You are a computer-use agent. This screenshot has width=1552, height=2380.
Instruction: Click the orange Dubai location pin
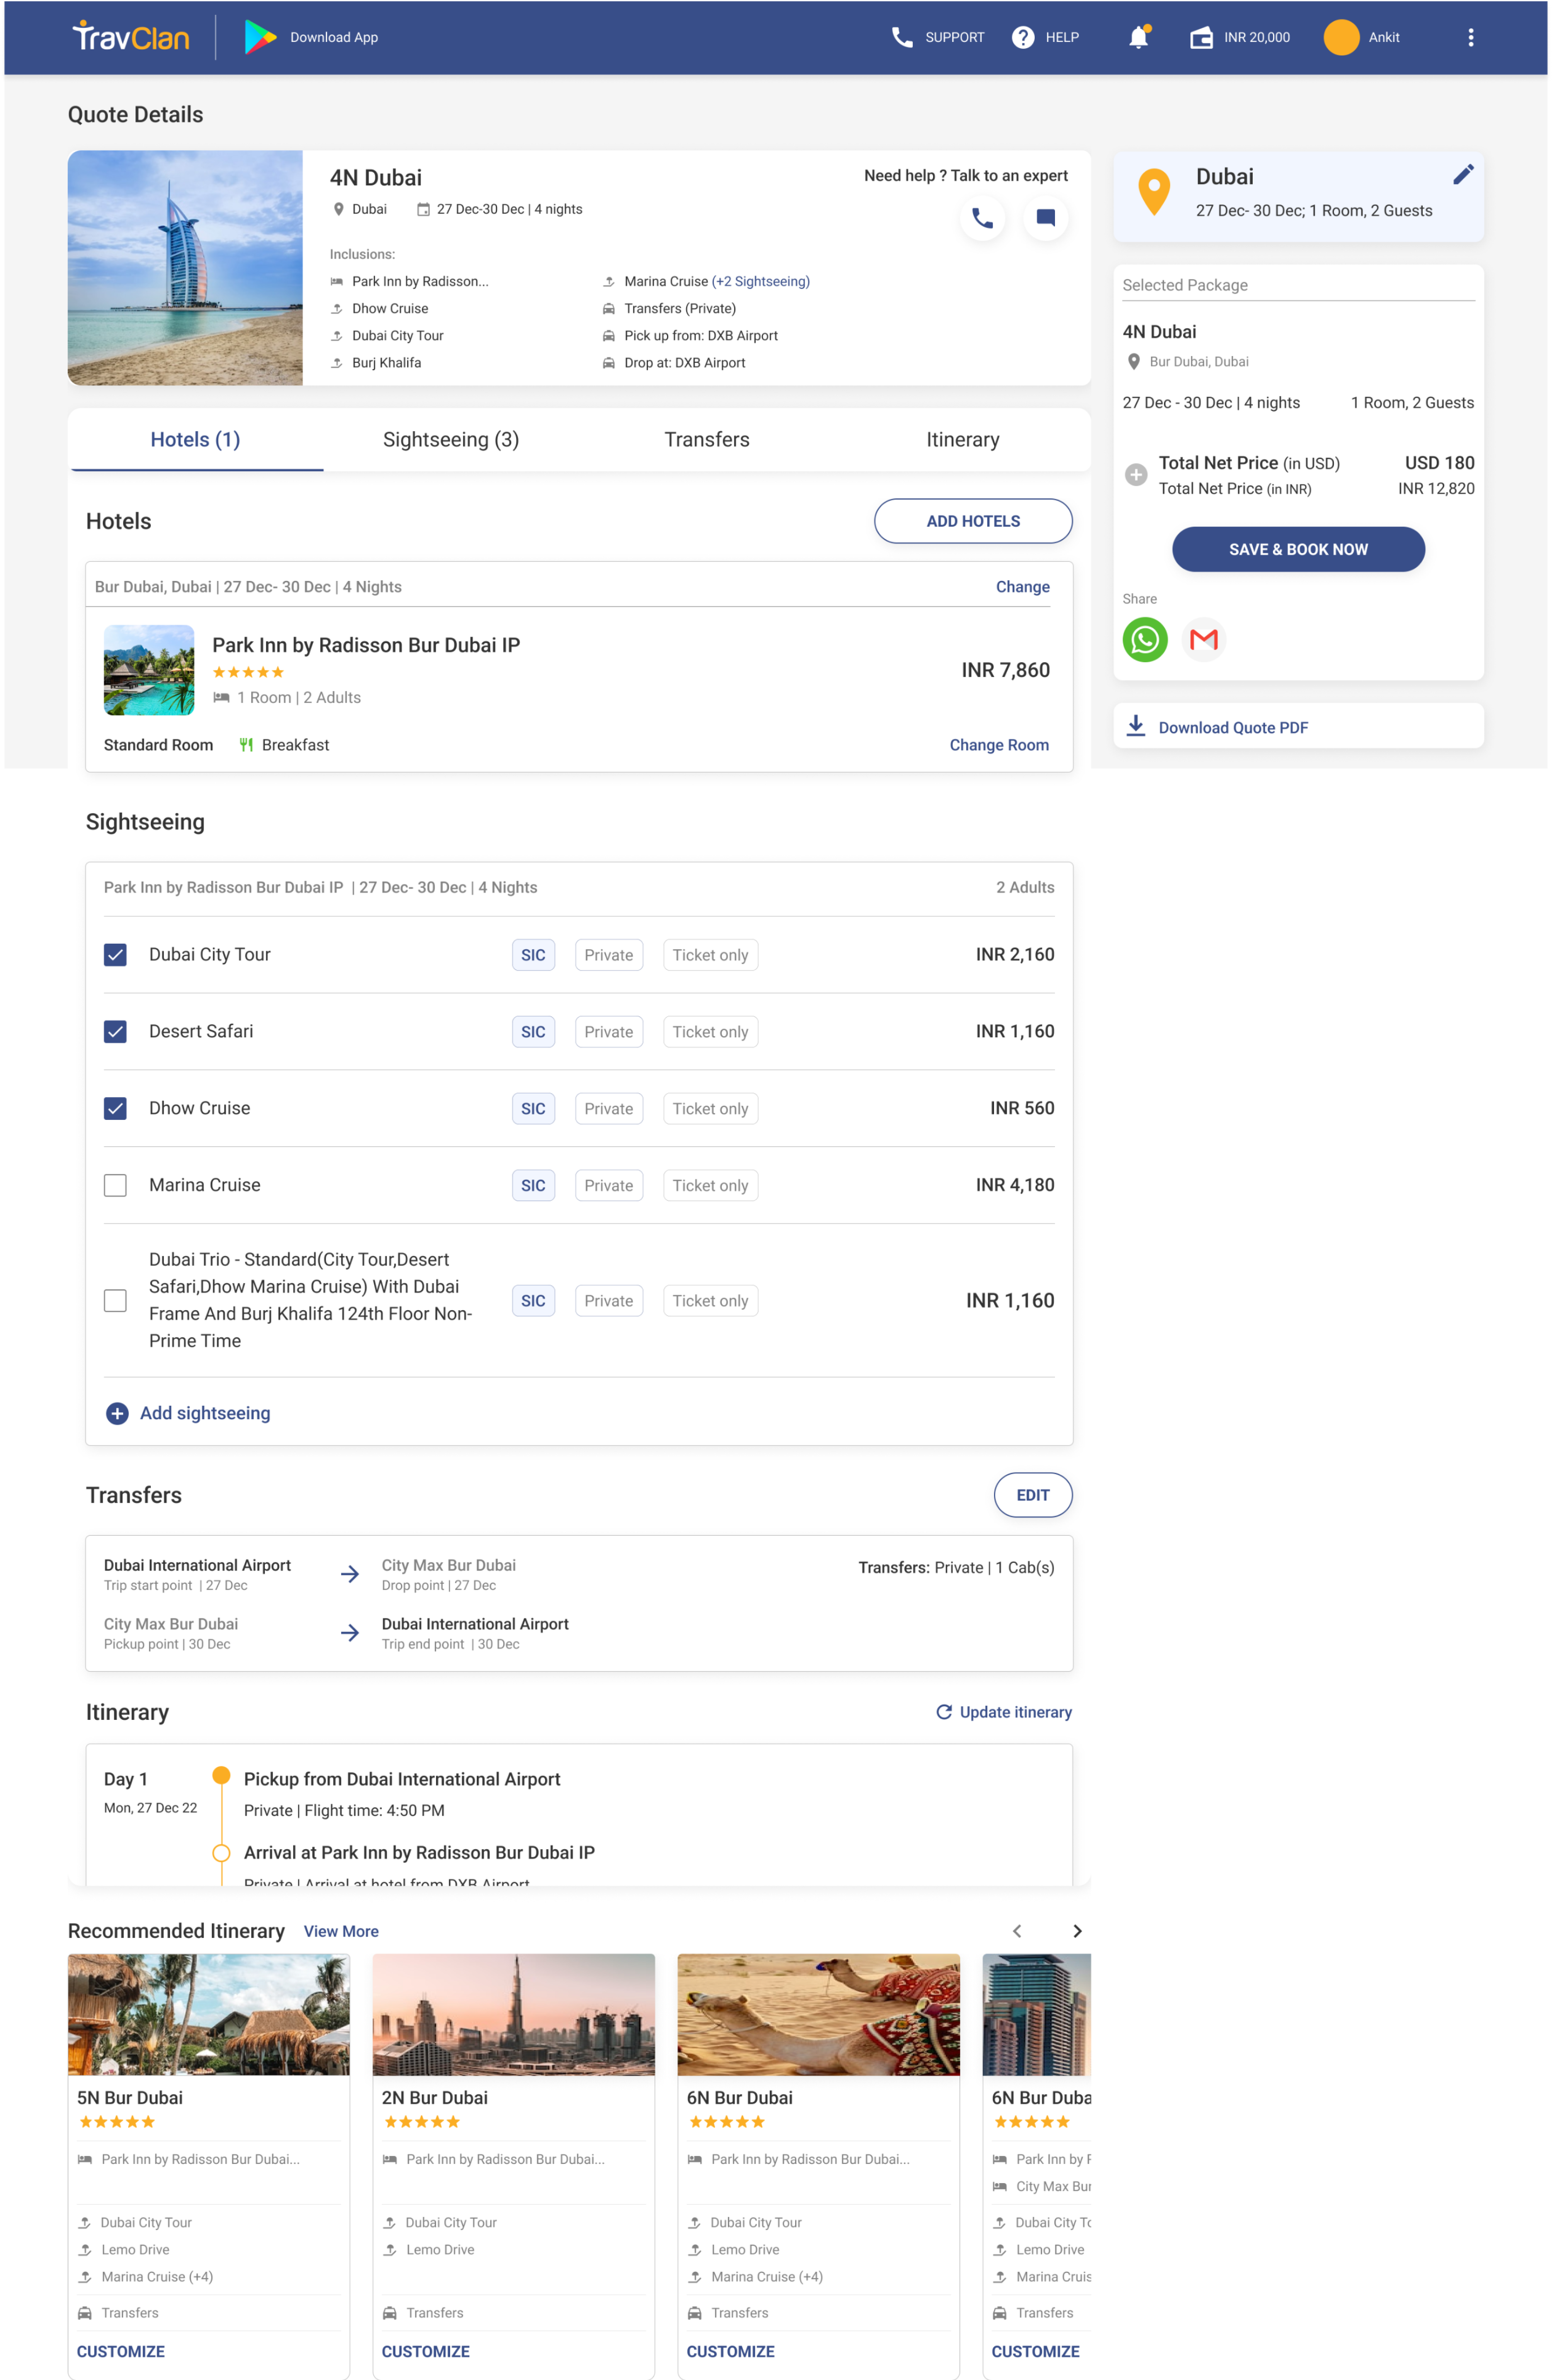point(1154,192)
